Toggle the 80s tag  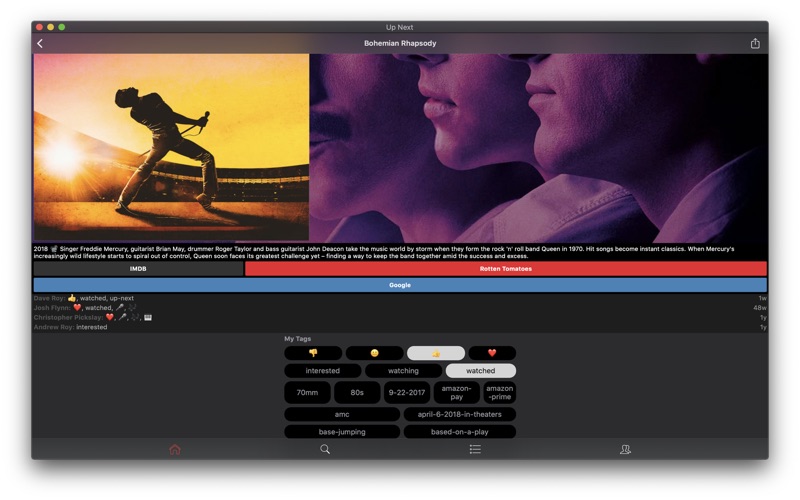coord(357,393)
